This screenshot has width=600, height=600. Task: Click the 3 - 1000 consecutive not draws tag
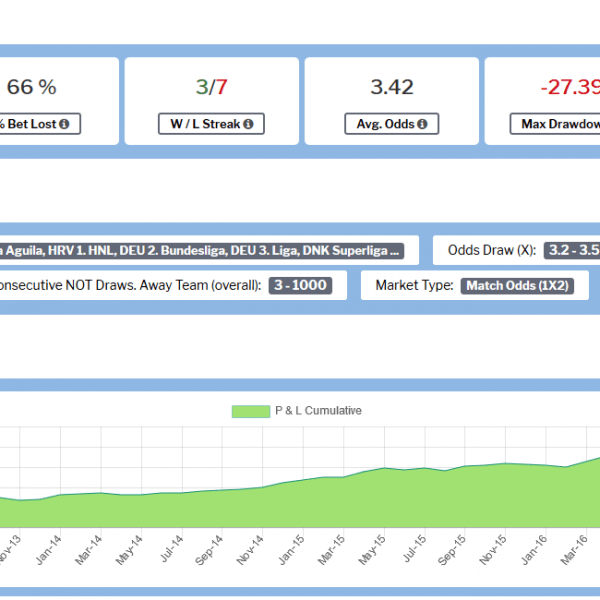click(x=300, y=285)
